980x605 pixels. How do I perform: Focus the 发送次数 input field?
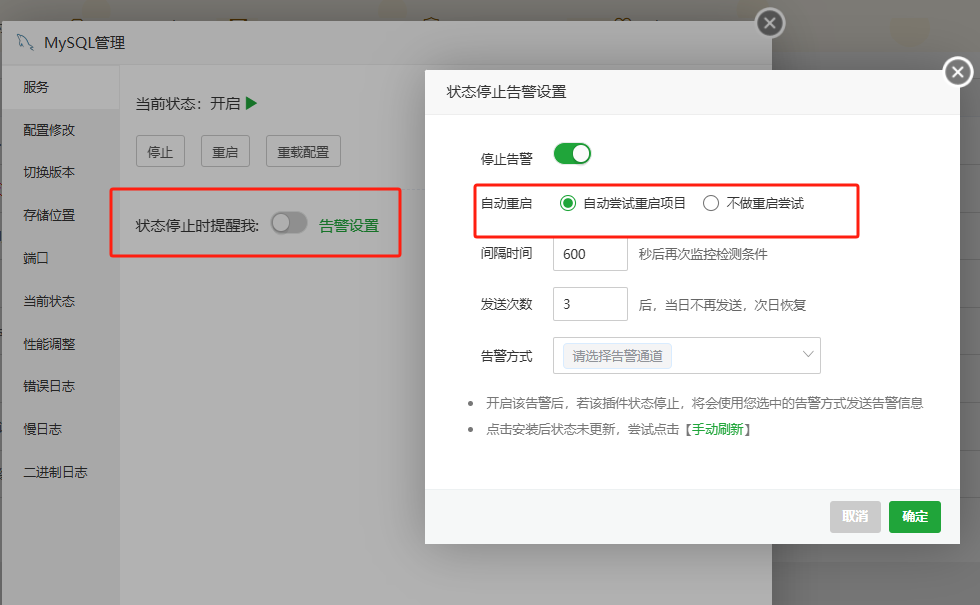590,304
